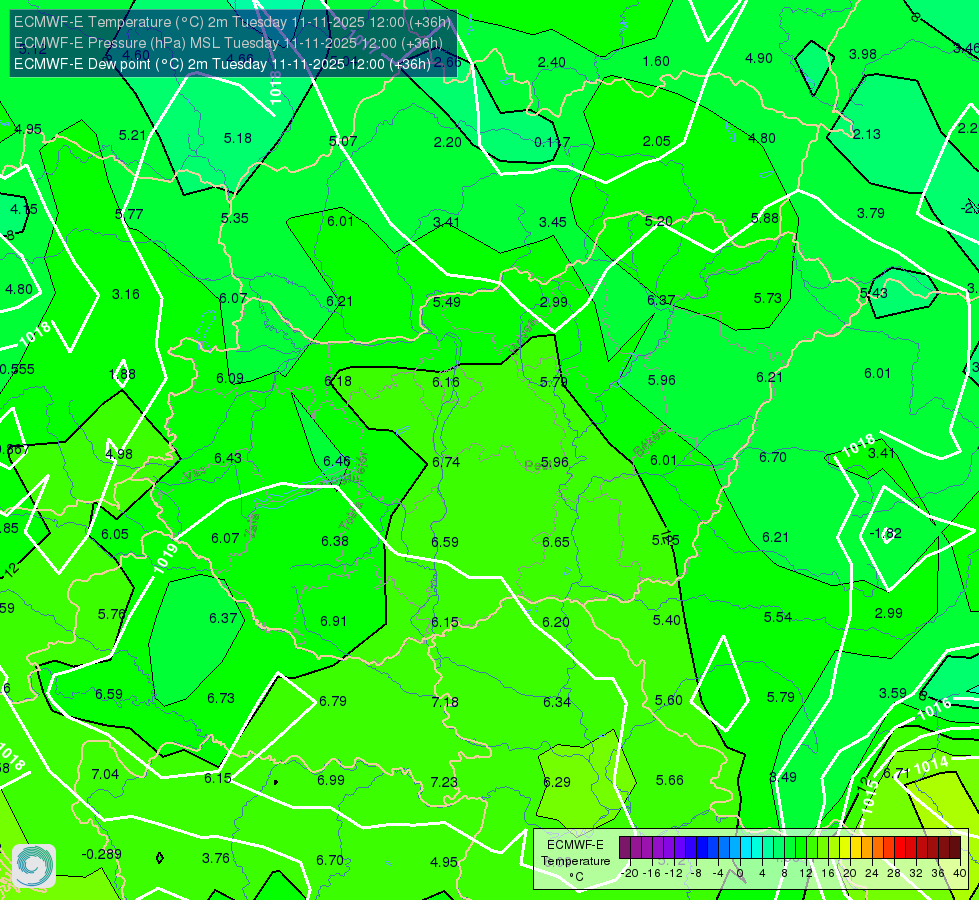Click the 1014 isobar label

(x=931, y=764)
